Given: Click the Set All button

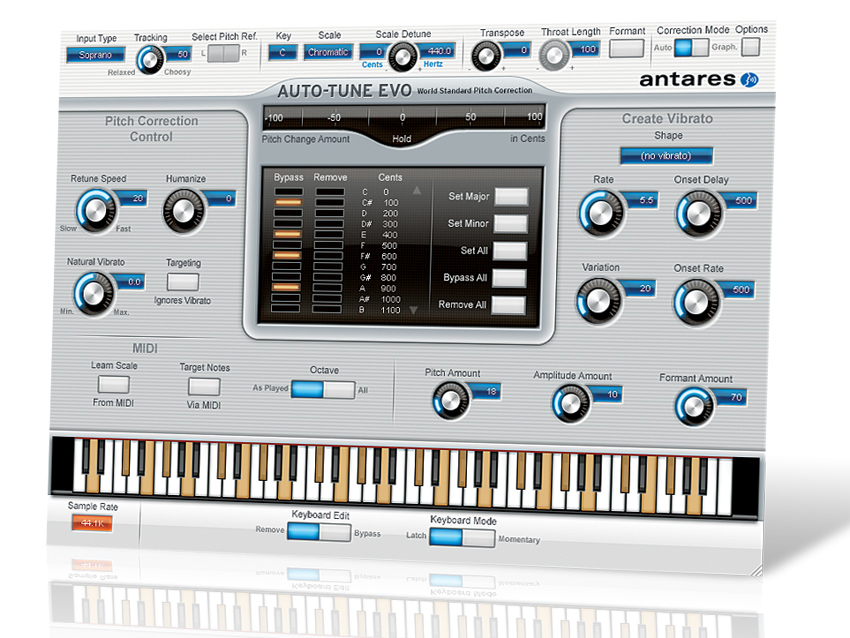Looking at the screenshot, I should coord(510,250).
